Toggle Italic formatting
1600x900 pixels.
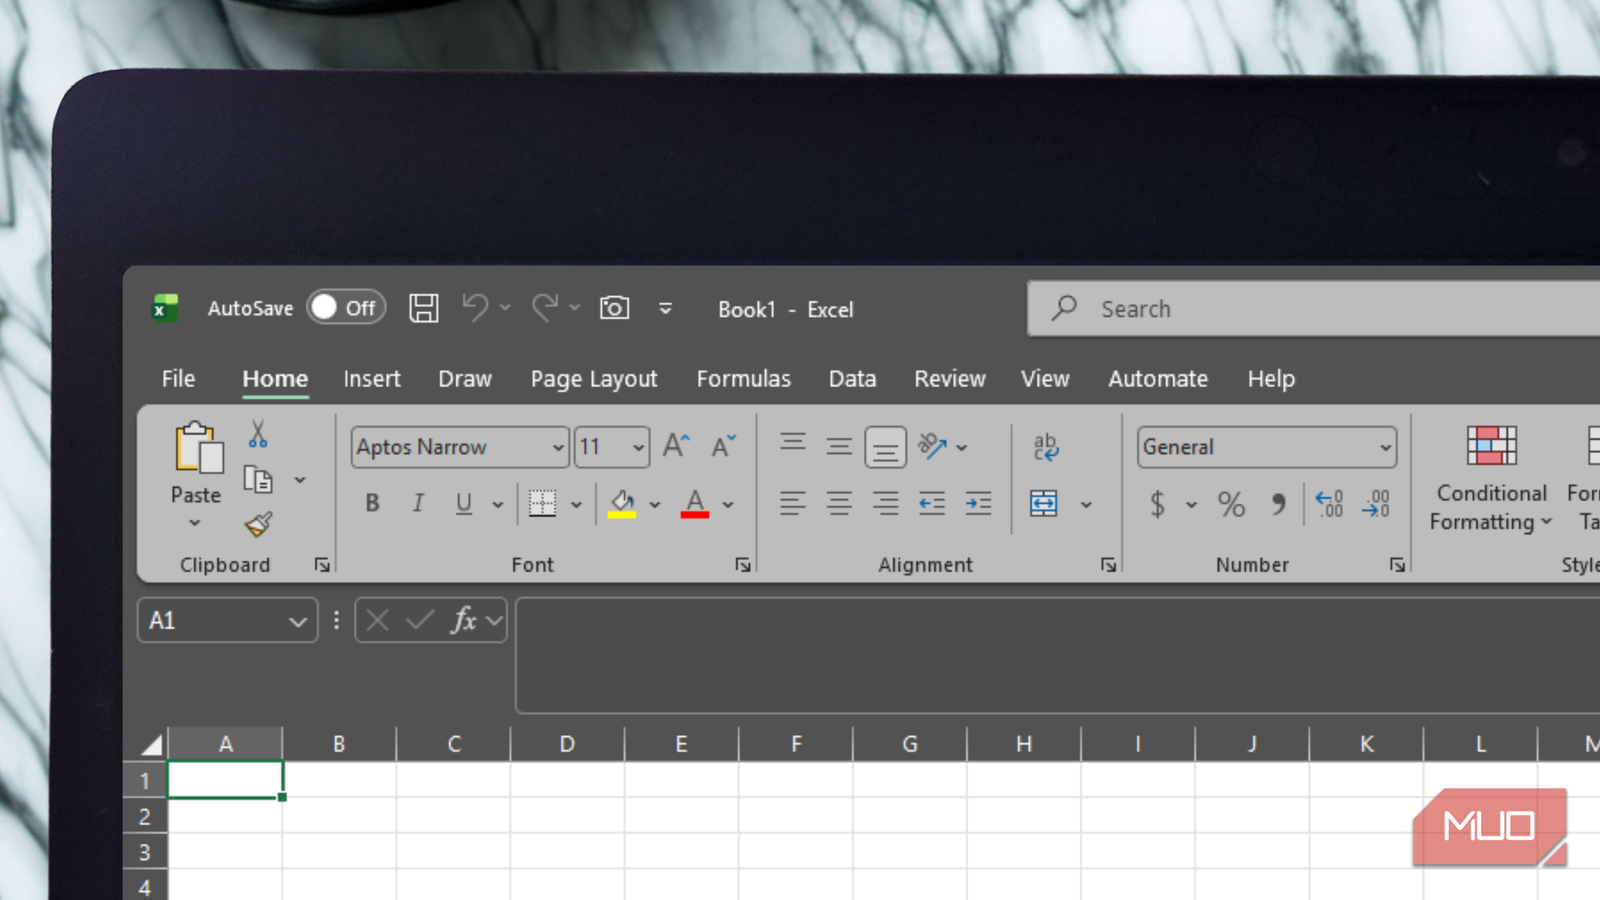click(x=418, y=503)
